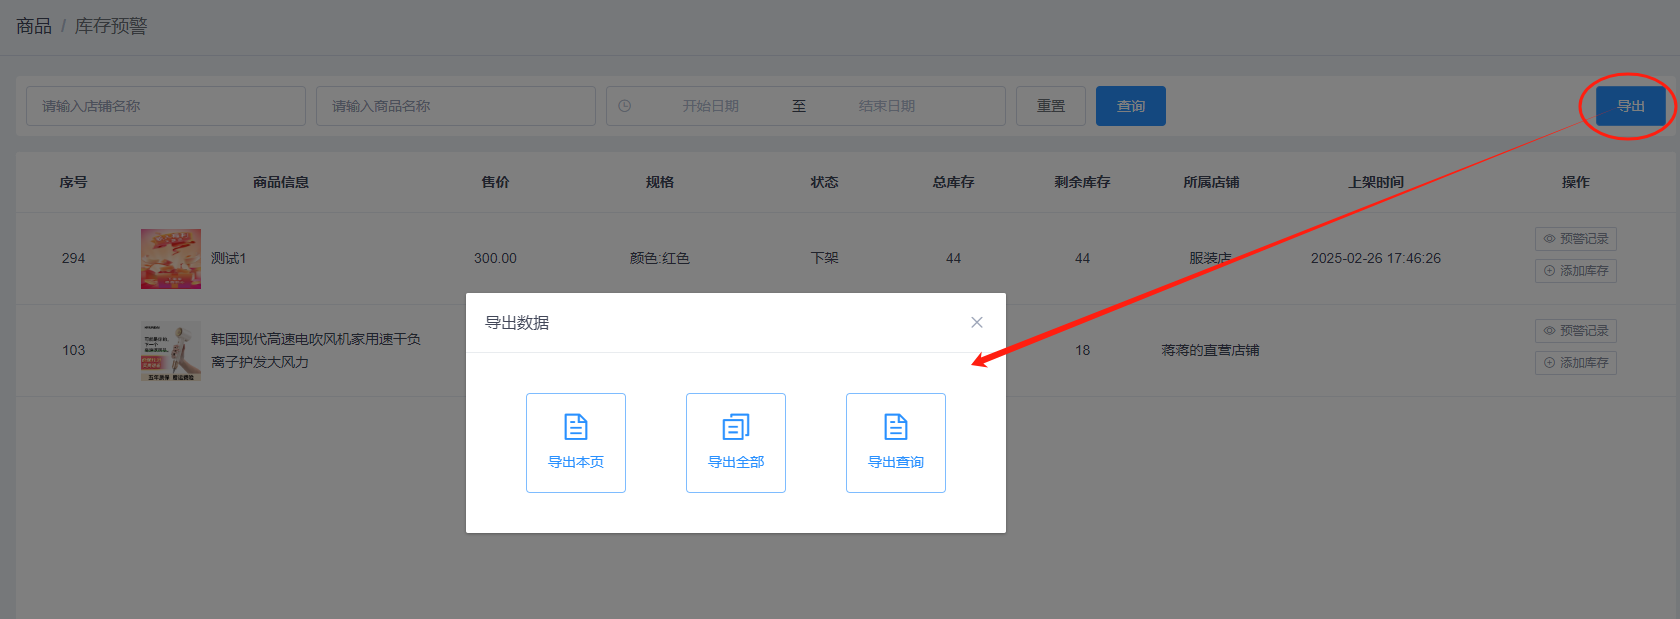
Task: Click the clock icon in date range
Action: 625,106
